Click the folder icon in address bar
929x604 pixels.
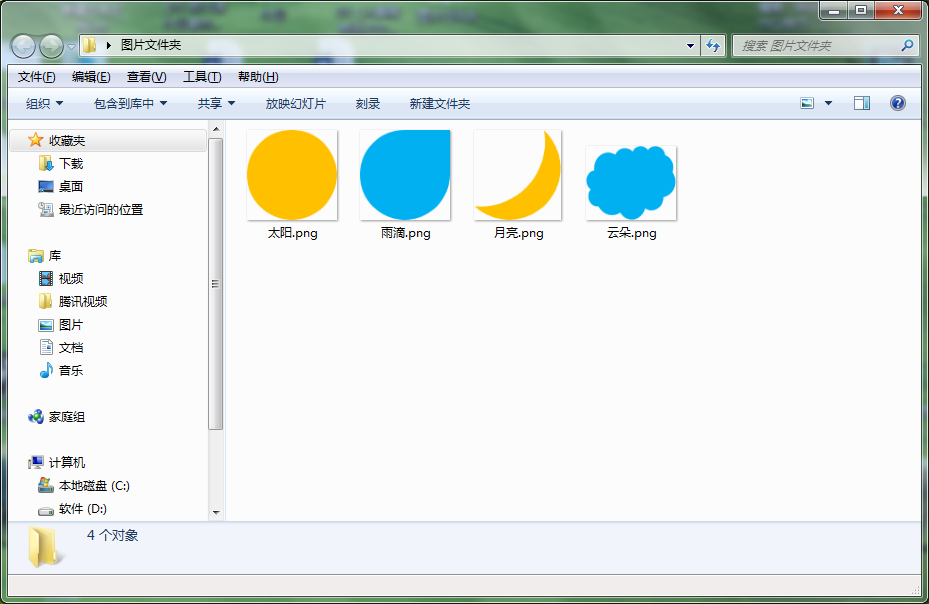tap(89, 45)
